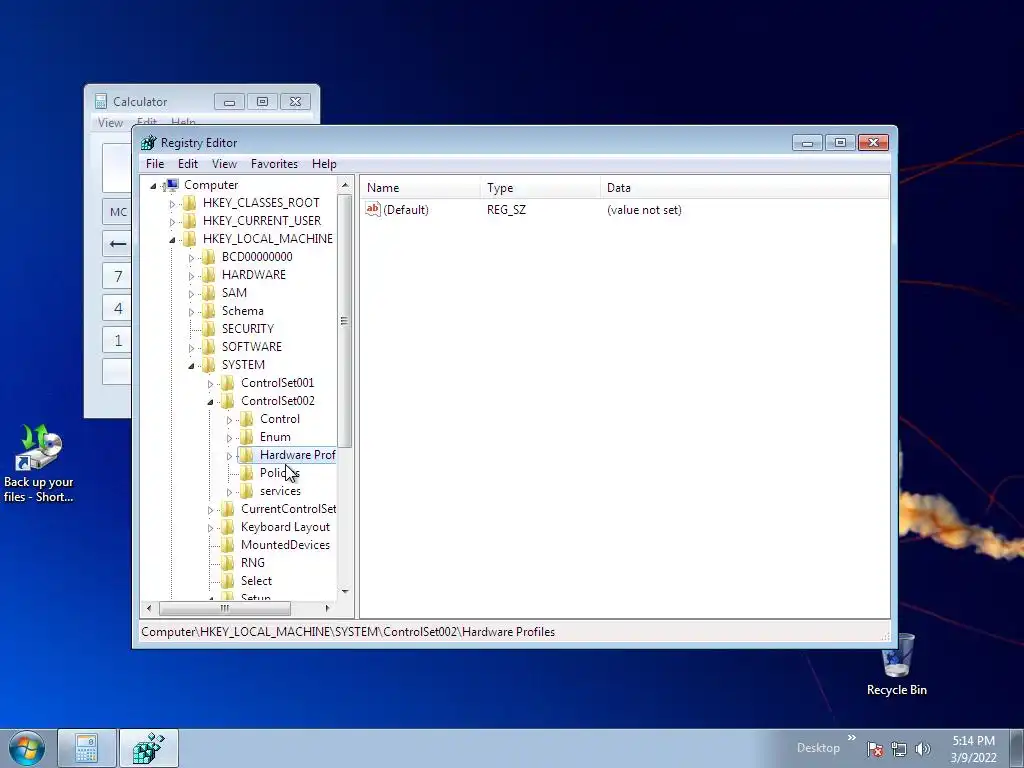Show hidden Desktop toolbar items chevron
This screenshot has width=1024, height=768.
[852, 738]
